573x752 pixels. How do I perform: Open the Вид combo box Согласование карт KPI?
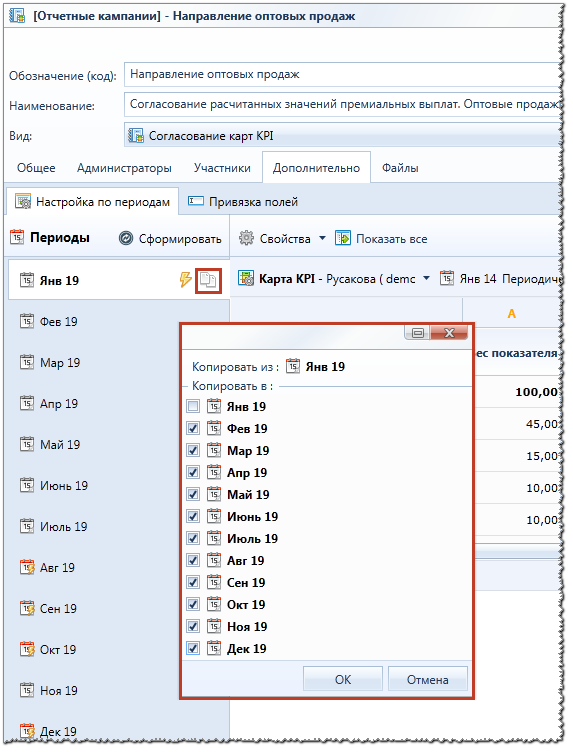tap(343, 136)
